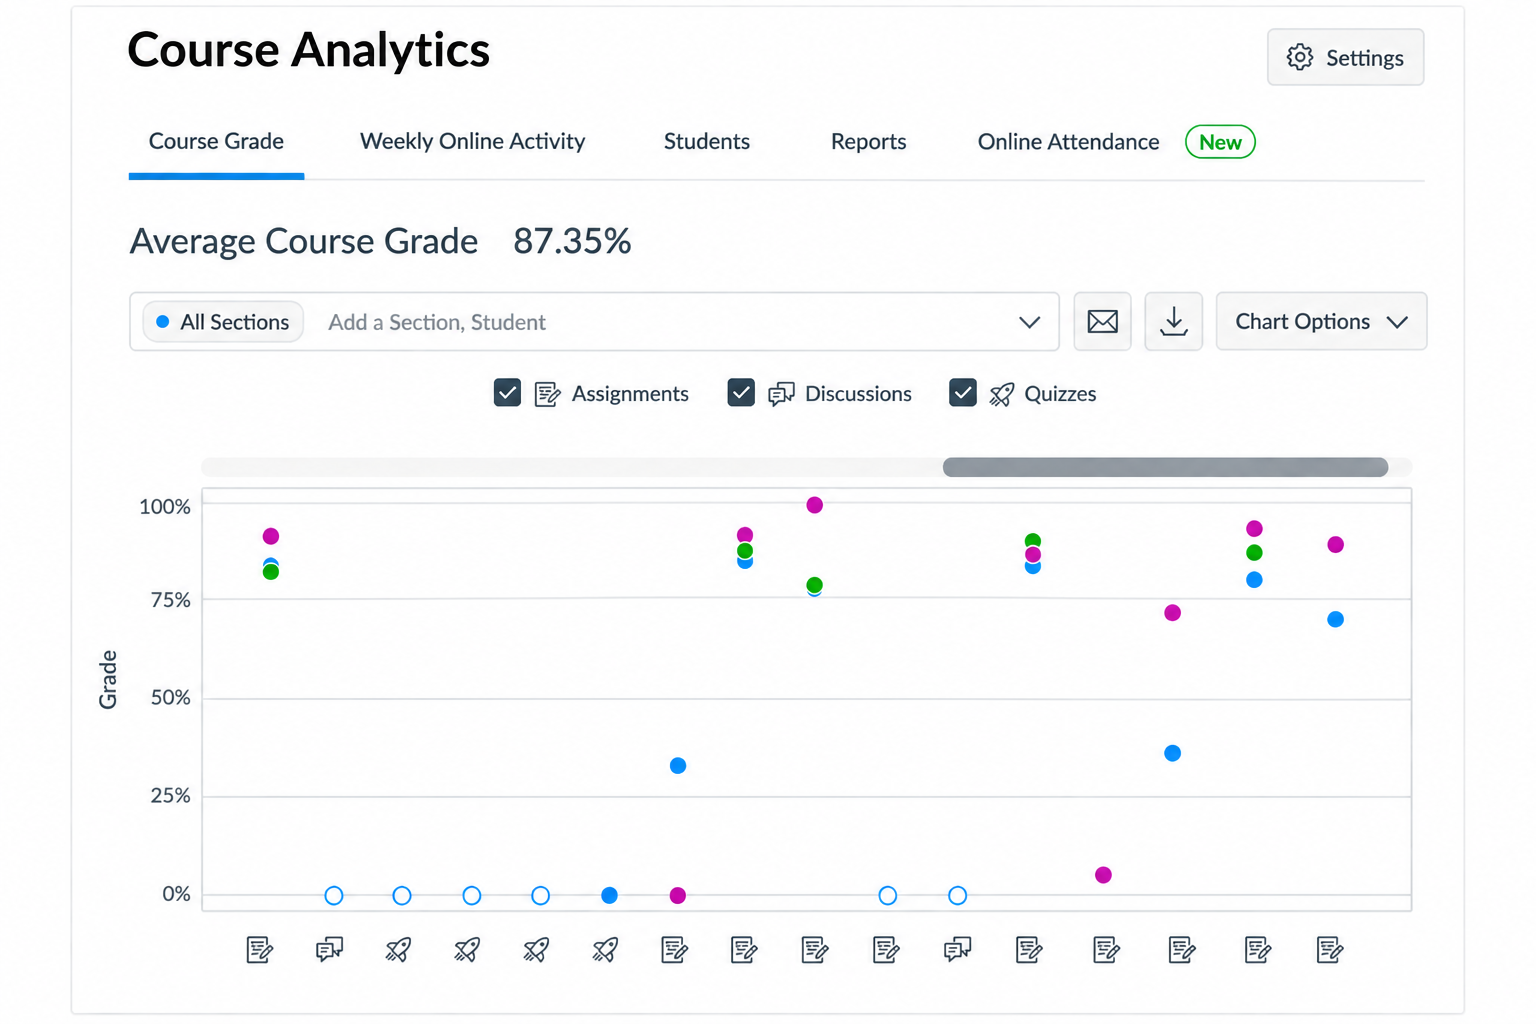Switch to the Weekly Online Activity tab
Screen dimensions: 1536x1024
click(472, 142)
